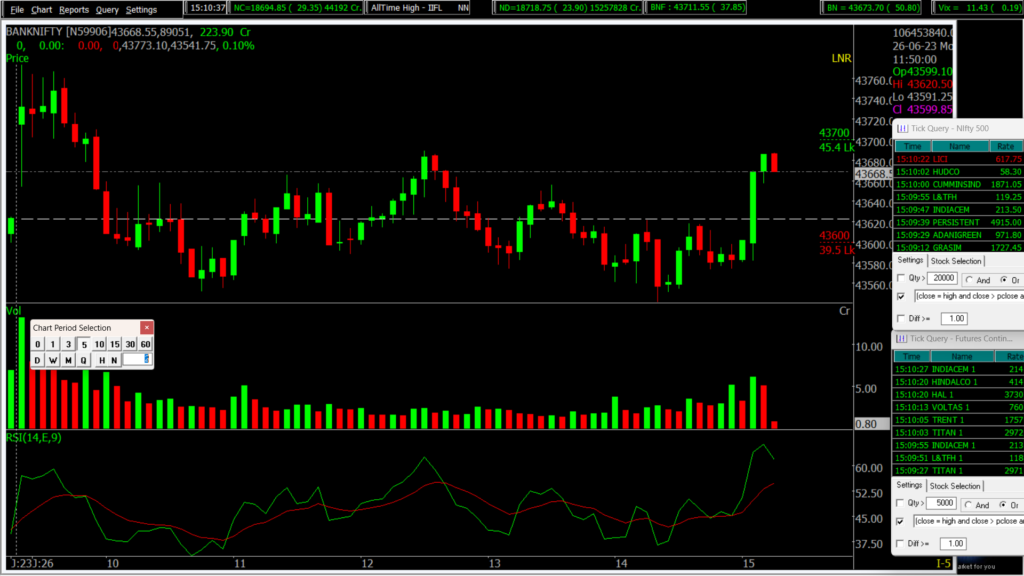Choose the 60-minute chart period
The width and height of the screenshot is (1024, 576).
(145, 344)
